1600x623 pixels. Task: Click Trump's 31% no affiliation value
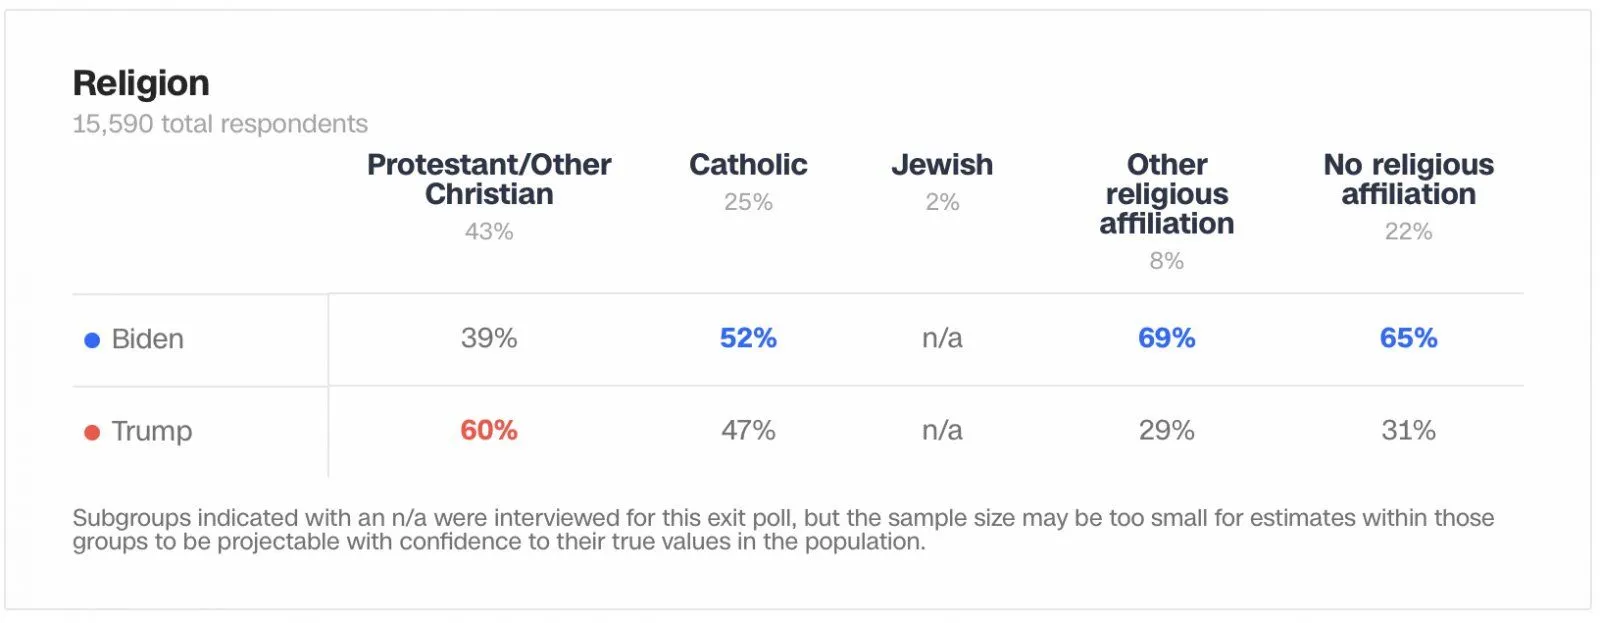pyautogui.click(x=1408, y=430)
